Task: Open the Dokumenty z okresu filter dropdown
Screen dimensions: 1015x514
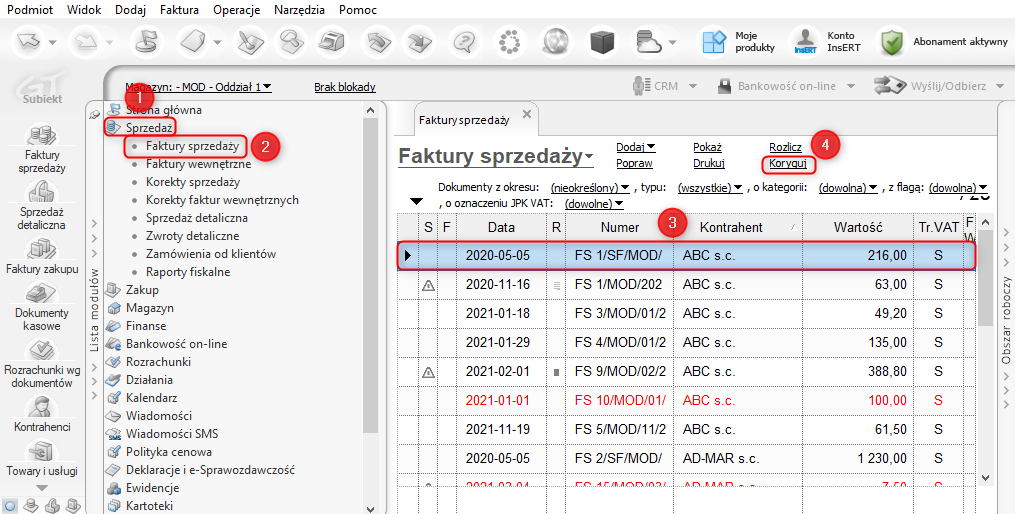Action: click(x=585, y=187)
